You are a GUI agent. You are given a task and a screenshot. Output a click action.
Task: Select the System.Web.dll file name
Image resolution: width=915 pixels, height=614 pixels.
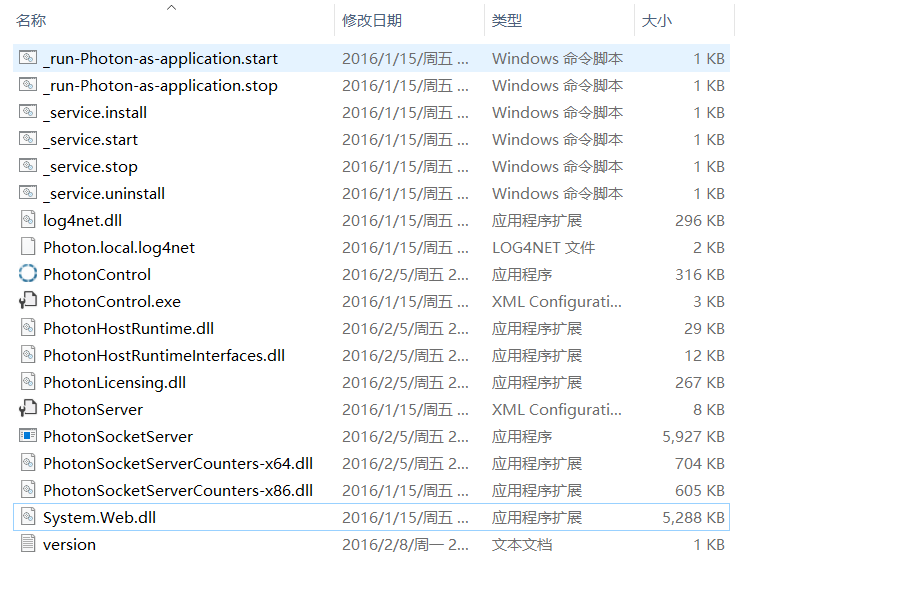click(99, 518)
